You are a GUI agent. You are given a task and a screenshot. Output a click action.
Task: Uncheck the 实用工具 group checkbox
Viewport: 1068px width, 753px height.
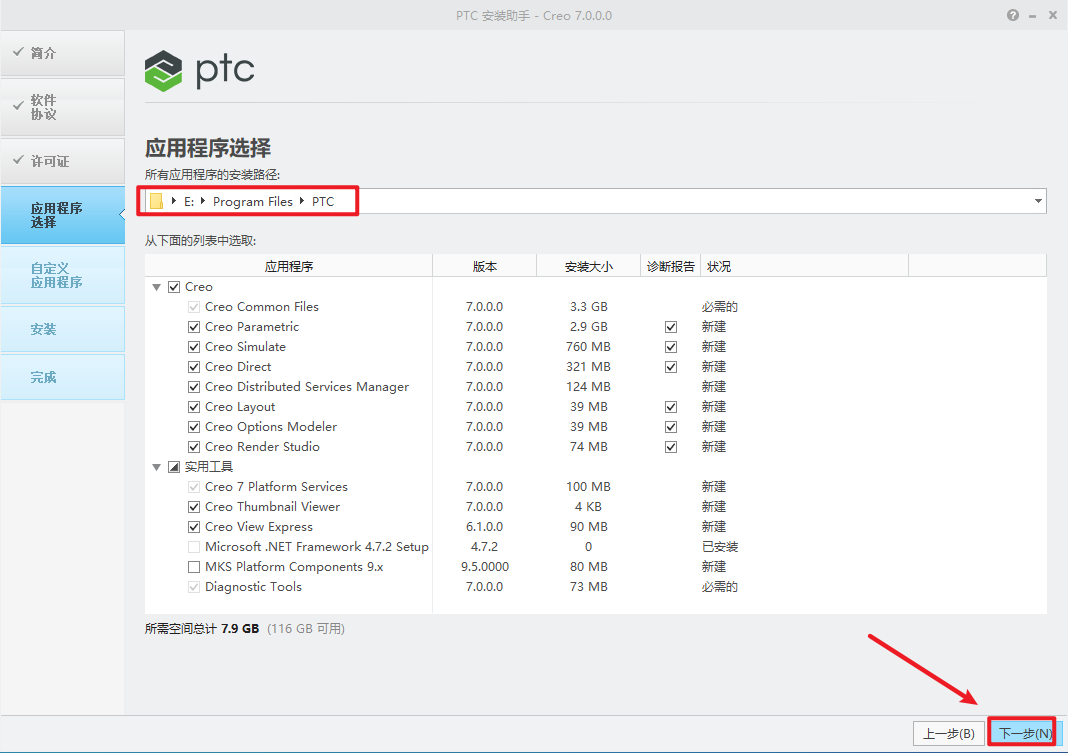coord(174,466)
